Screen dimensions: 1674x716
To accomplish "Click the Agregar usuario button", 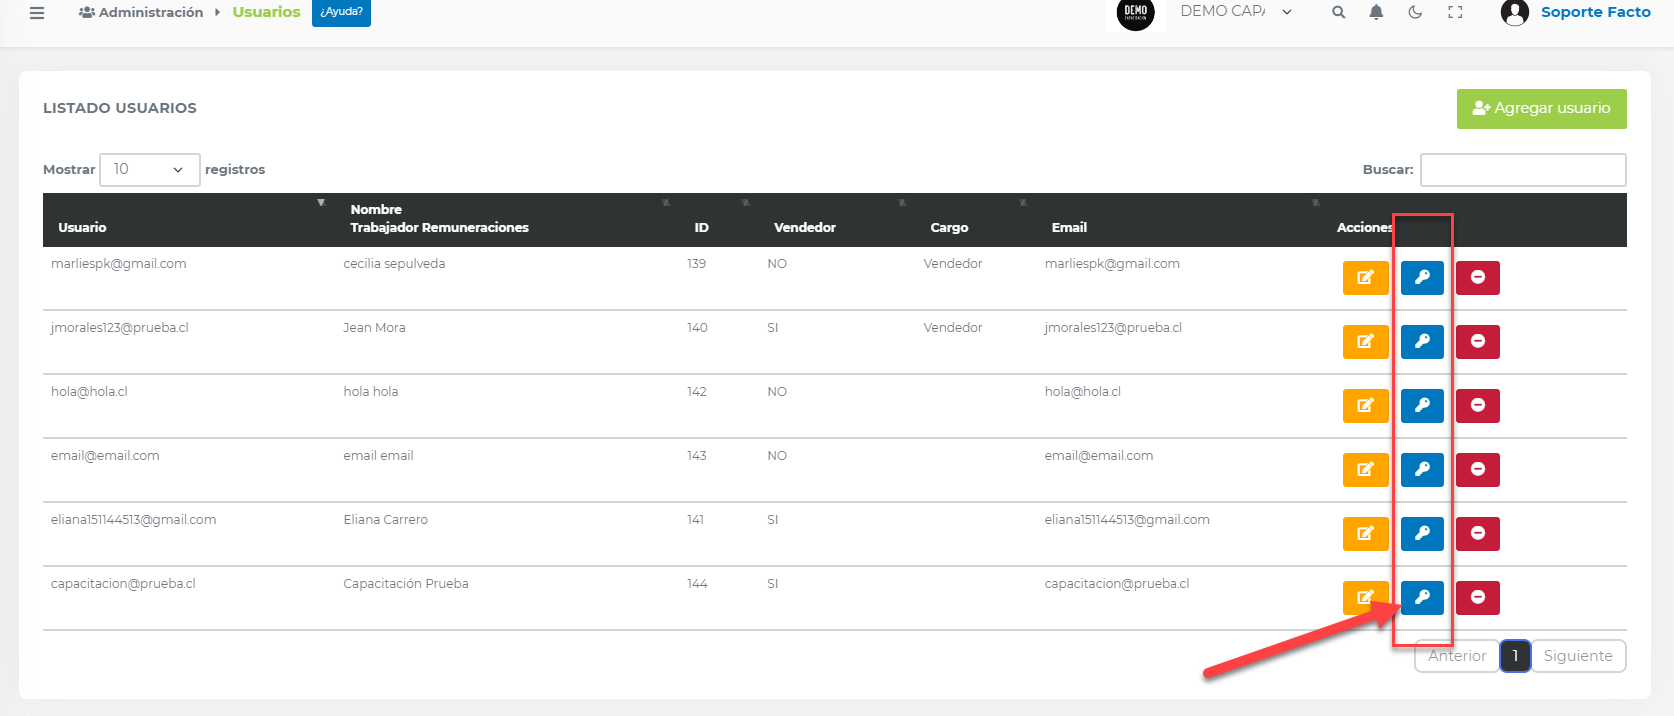I will [x=1541, y=109].
